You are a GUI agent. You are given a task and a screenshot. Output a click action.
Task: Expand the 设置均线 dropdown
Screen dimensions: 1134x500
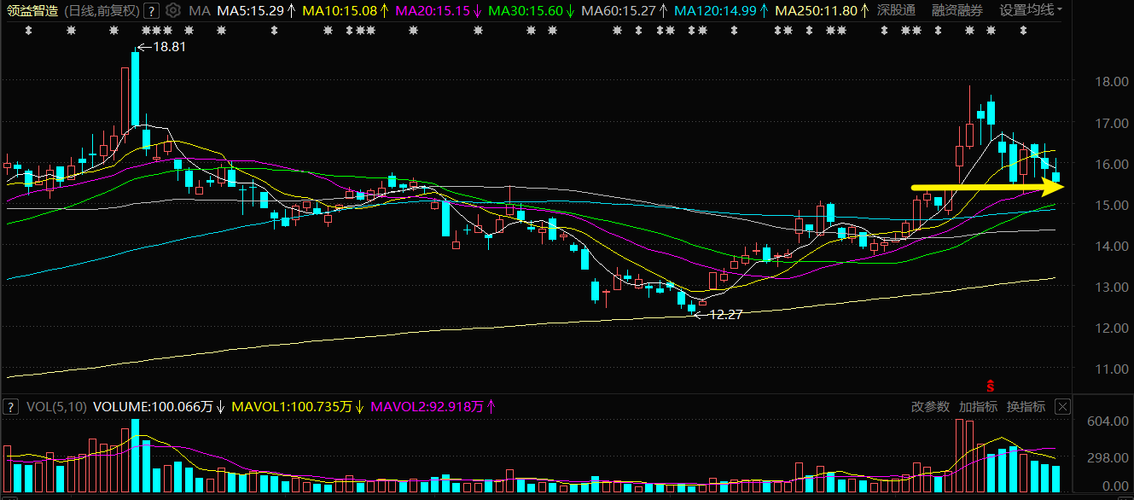click(x=1031, y=11)
